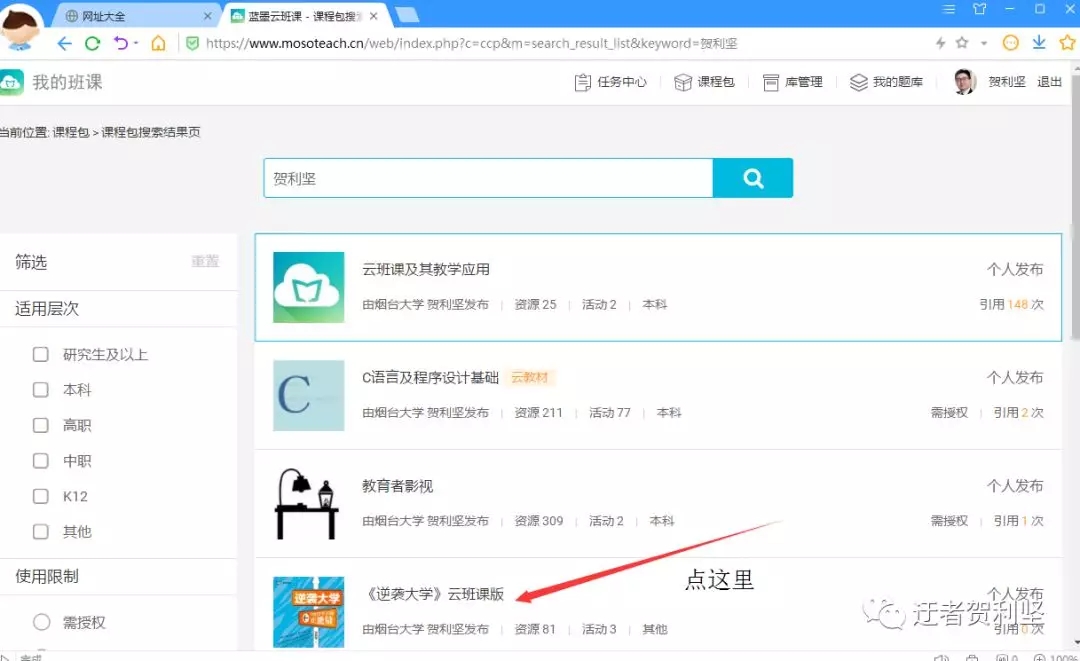Open 我的题库 menu item
This screenshot has width=1080, height=661.
click(x=897, y=82)
